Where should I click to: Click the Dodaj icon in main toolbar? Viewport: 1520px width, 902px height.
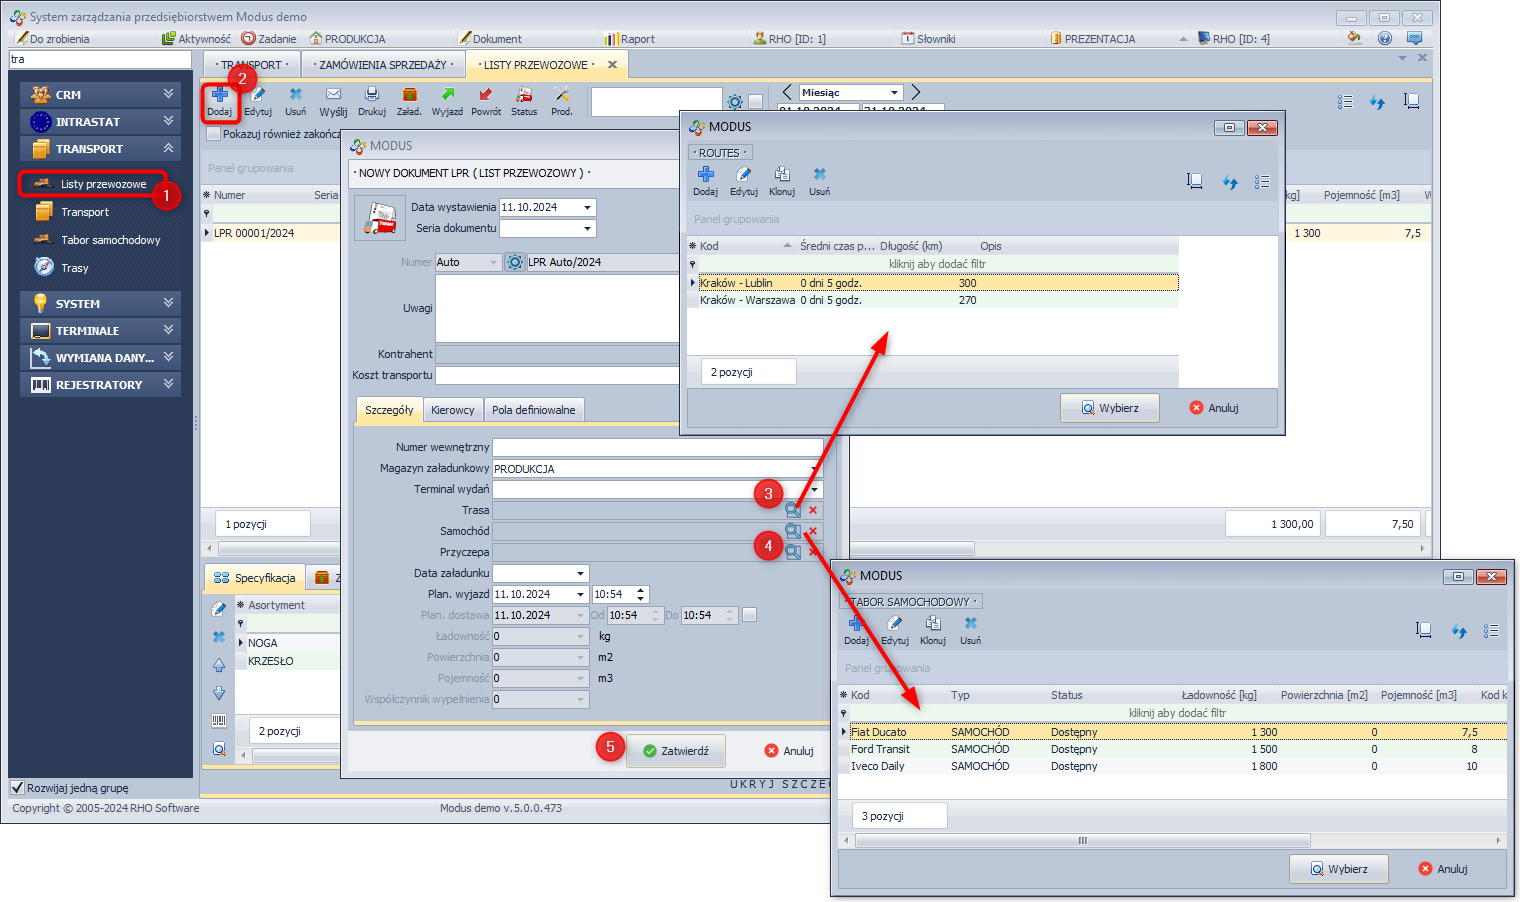click(x=219, y=96)
